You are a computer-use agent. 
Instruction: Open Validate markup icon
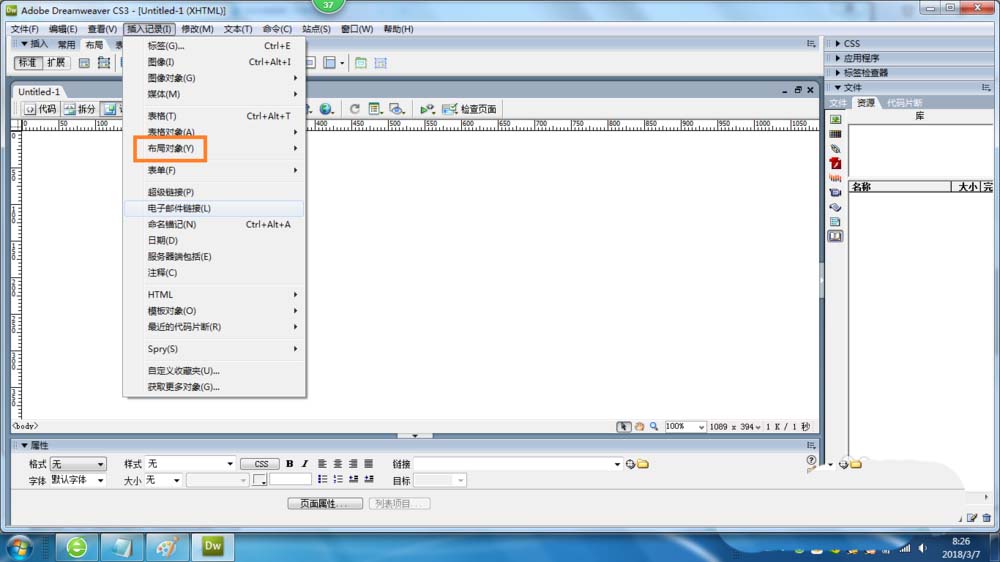427,109
